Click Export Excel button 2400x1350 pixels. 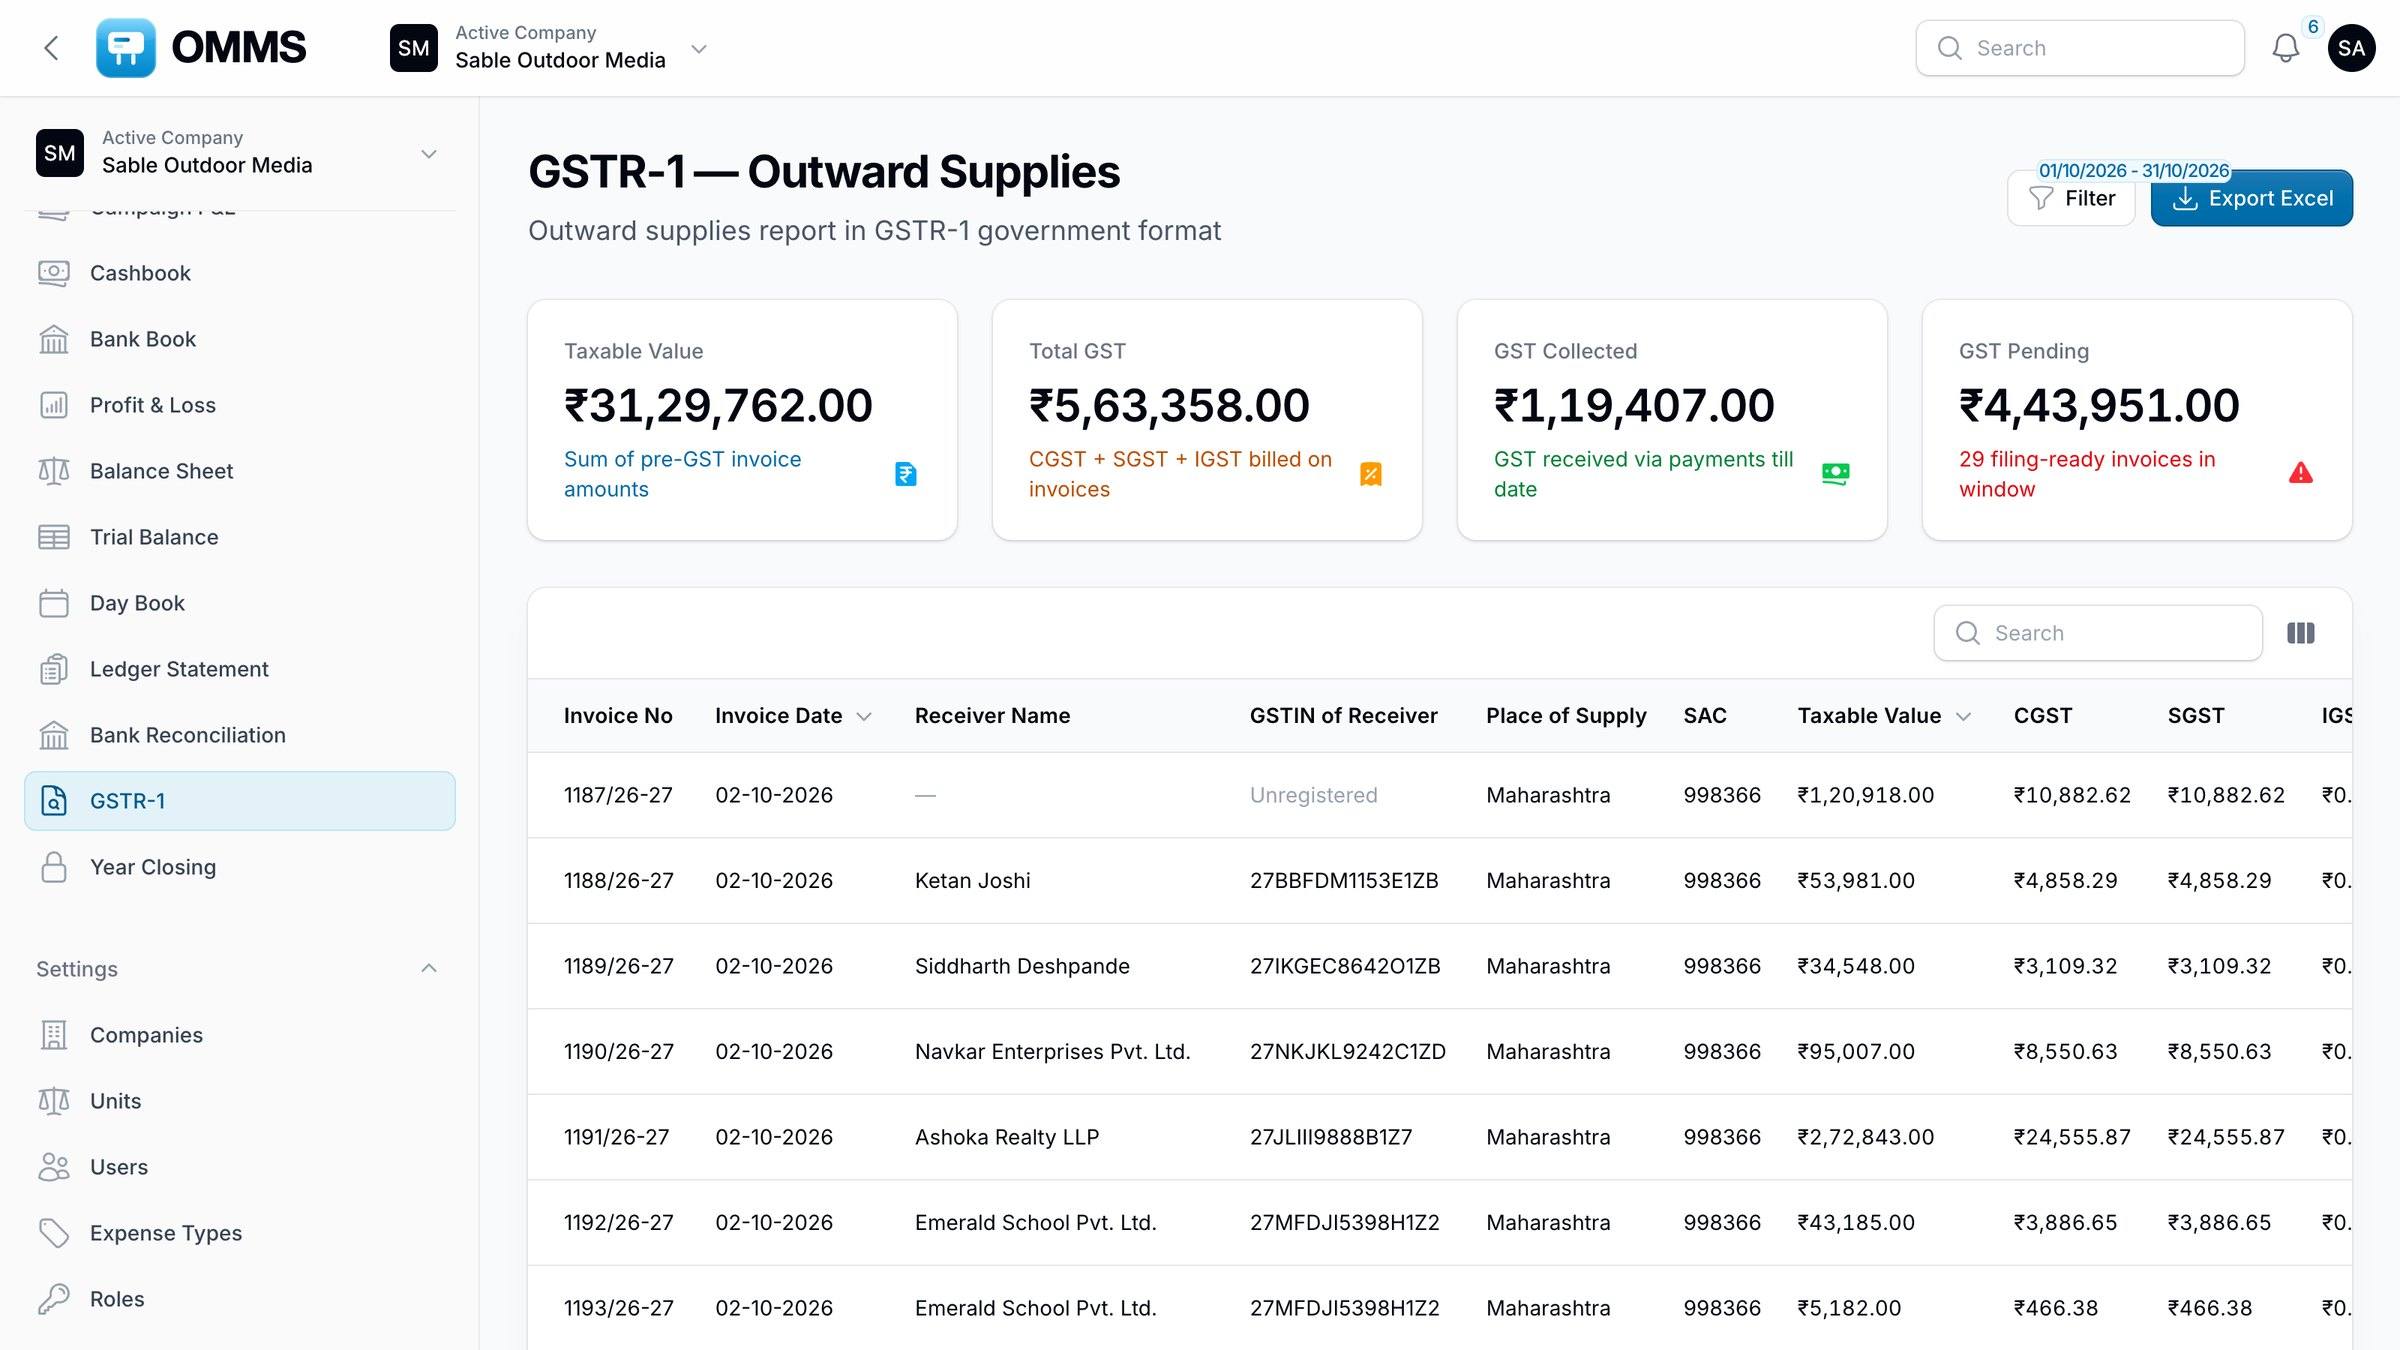pyautogui.click(x=2251, y=198)
